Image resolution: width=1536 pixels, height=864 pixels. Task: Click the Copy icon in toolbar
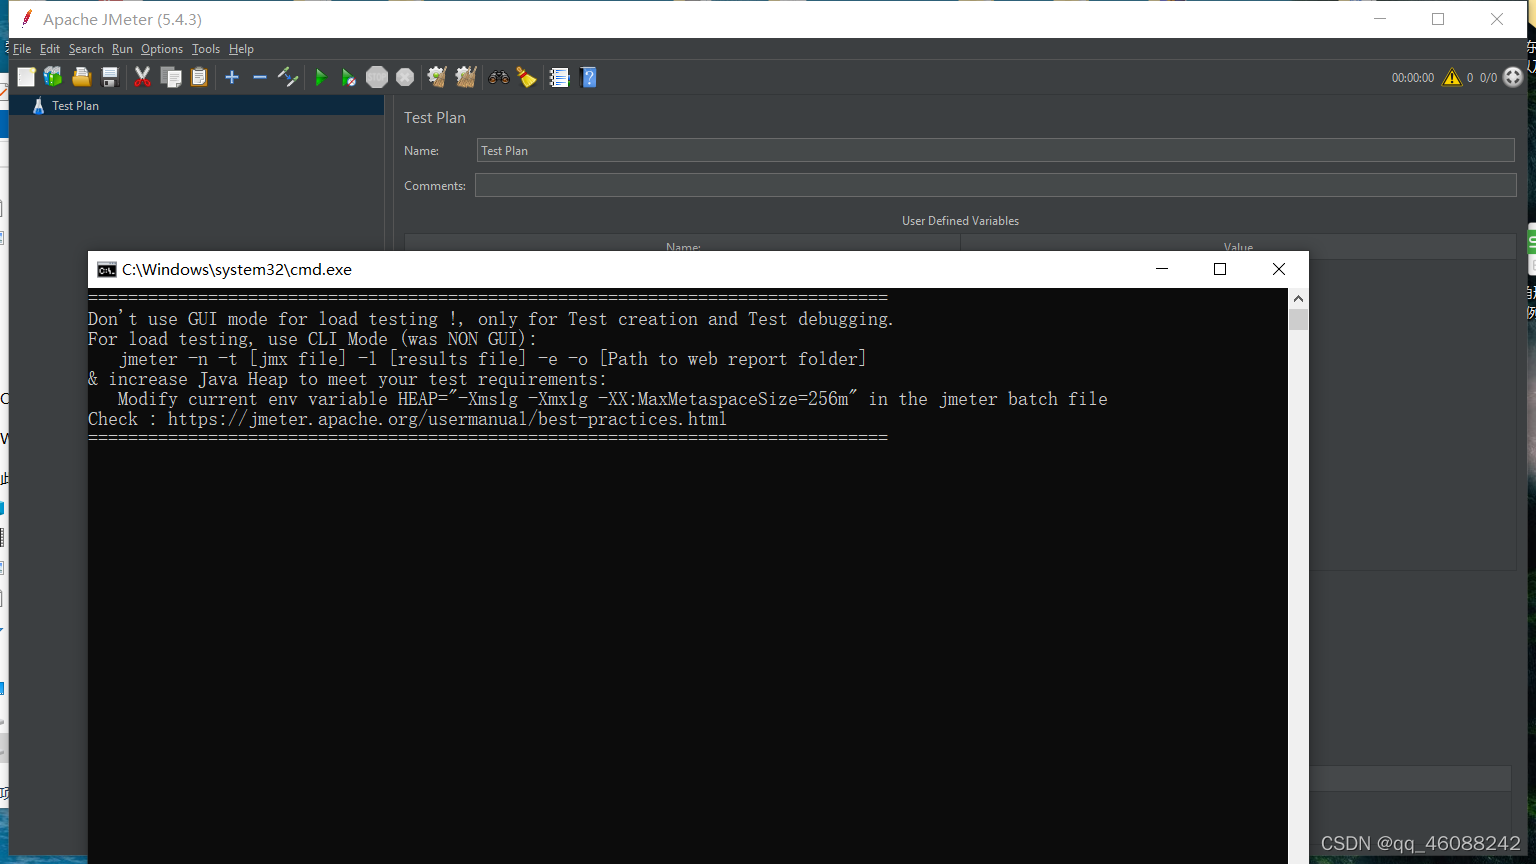point(171,77)
